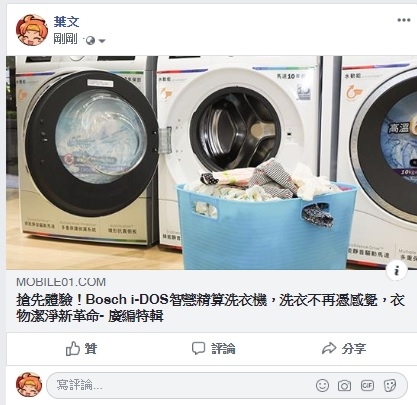The width and height of the screenshot is (417, 405).
Task: Click the 葉文 profile avatar at top
Action: [x=32, y=30]
